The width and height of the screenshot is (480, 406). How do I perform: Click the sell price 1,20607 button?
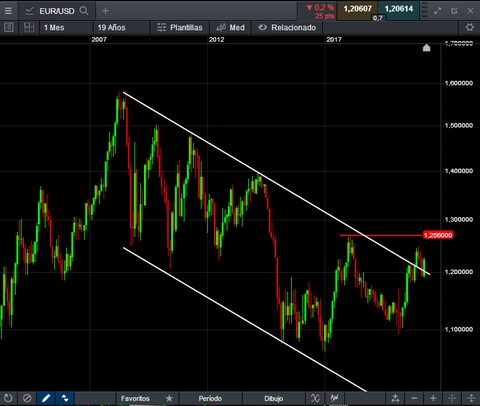point(357,9)
